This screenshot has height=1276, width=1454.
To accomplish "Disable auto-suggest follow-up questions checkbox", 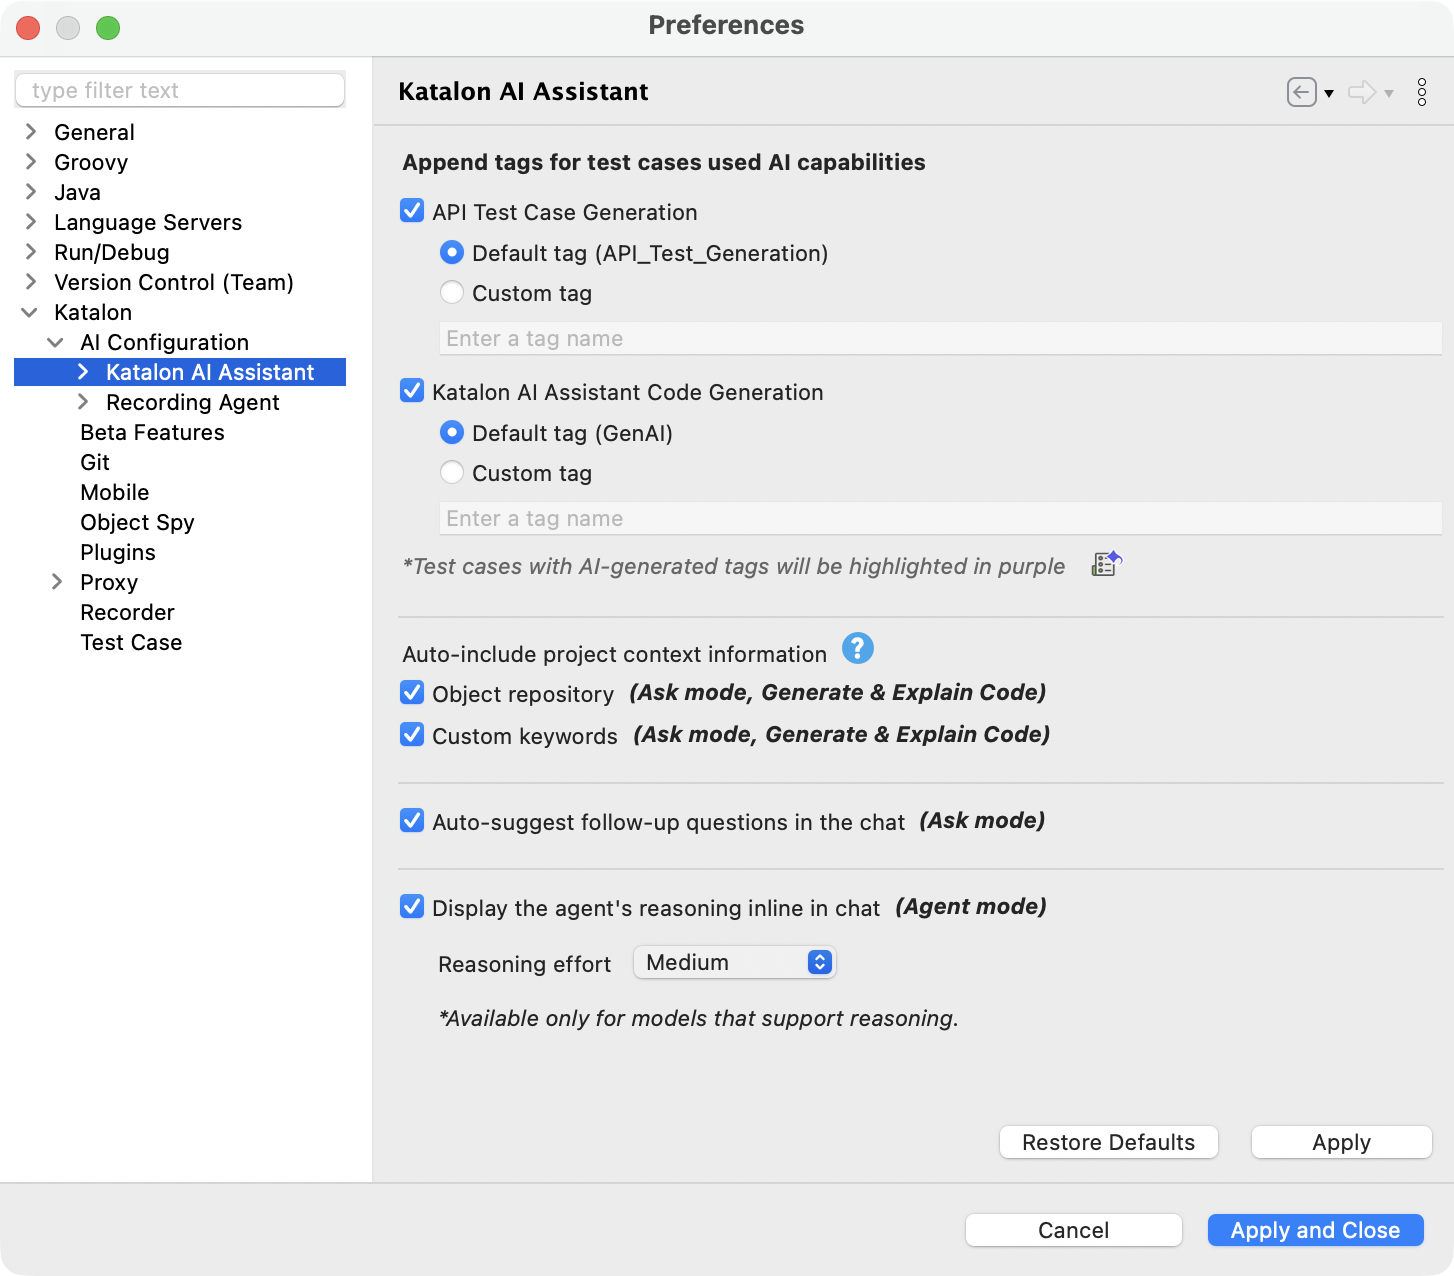I will [x=412, y=821].
